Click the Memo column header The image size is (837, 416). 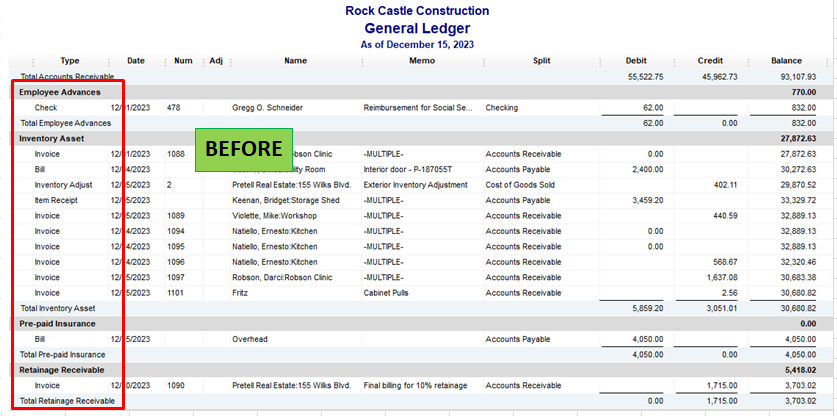tap(422, 61)
